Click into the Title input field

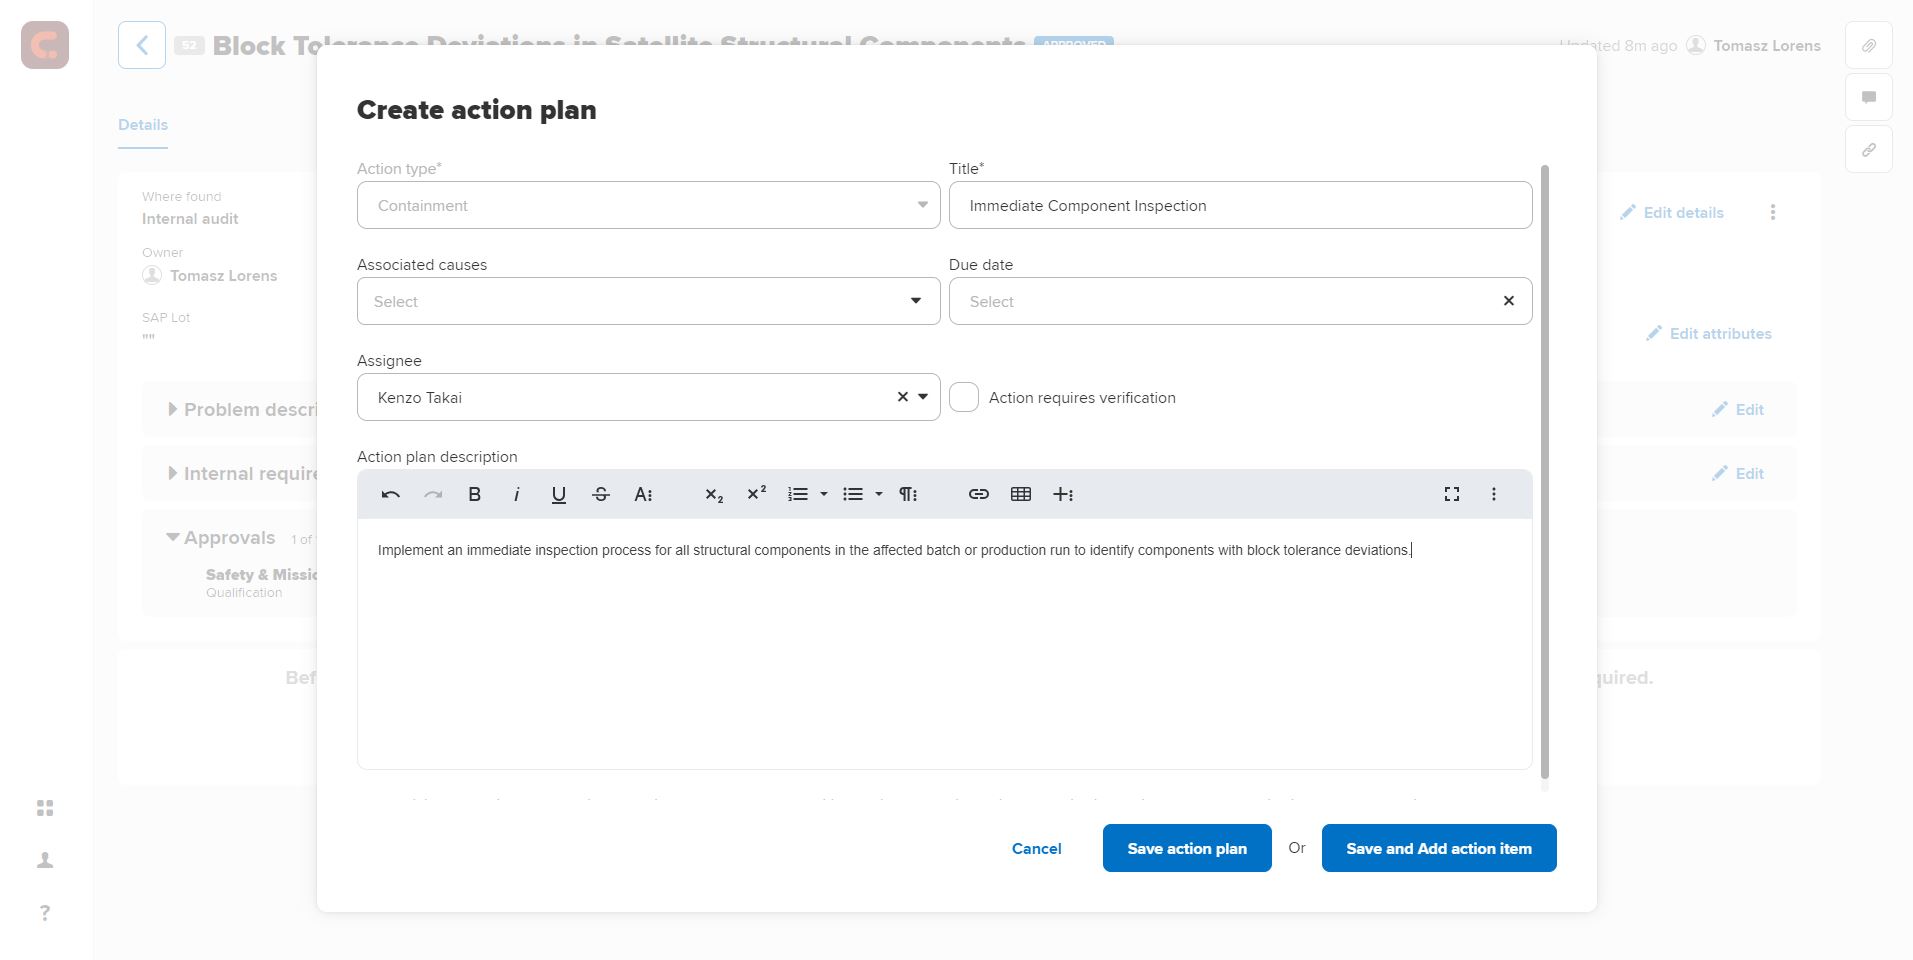coord(1240,205)
